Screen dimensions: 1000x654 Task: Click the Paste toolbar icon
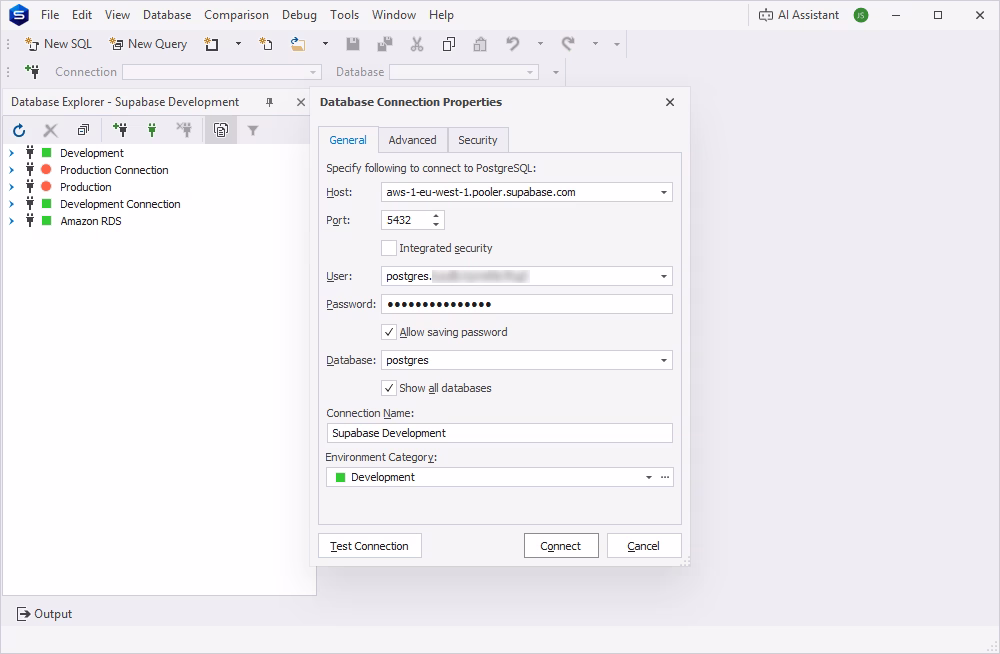[480, 44]
